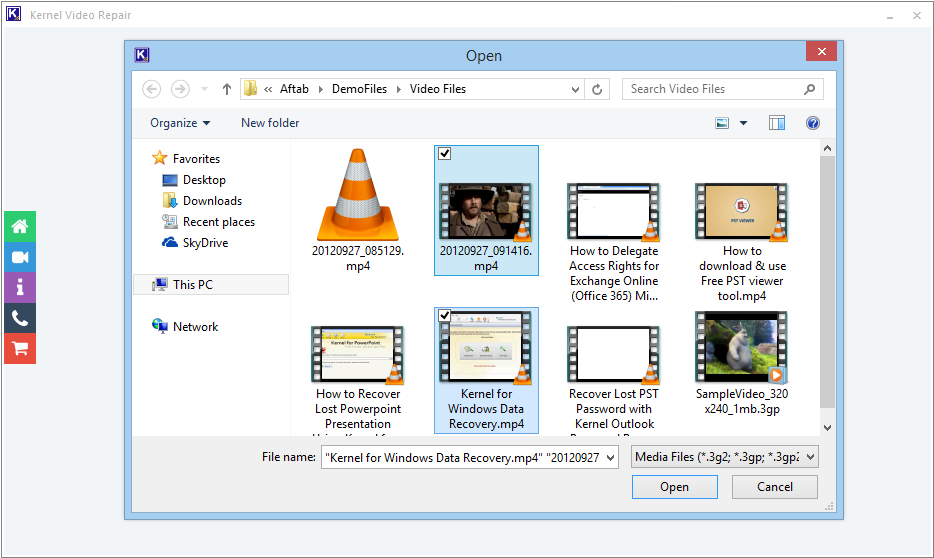The height and width of the screenshot is (558, 934).
Task: Click the phone contact sidebar icon
Action: [19, 318]
